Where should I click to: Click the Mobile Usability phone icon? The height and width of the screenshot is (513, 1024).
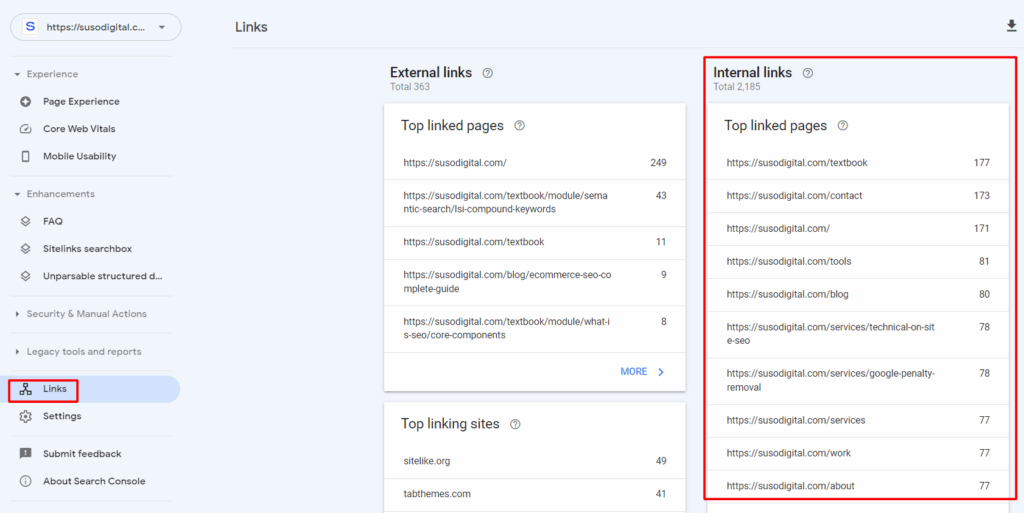25,157
